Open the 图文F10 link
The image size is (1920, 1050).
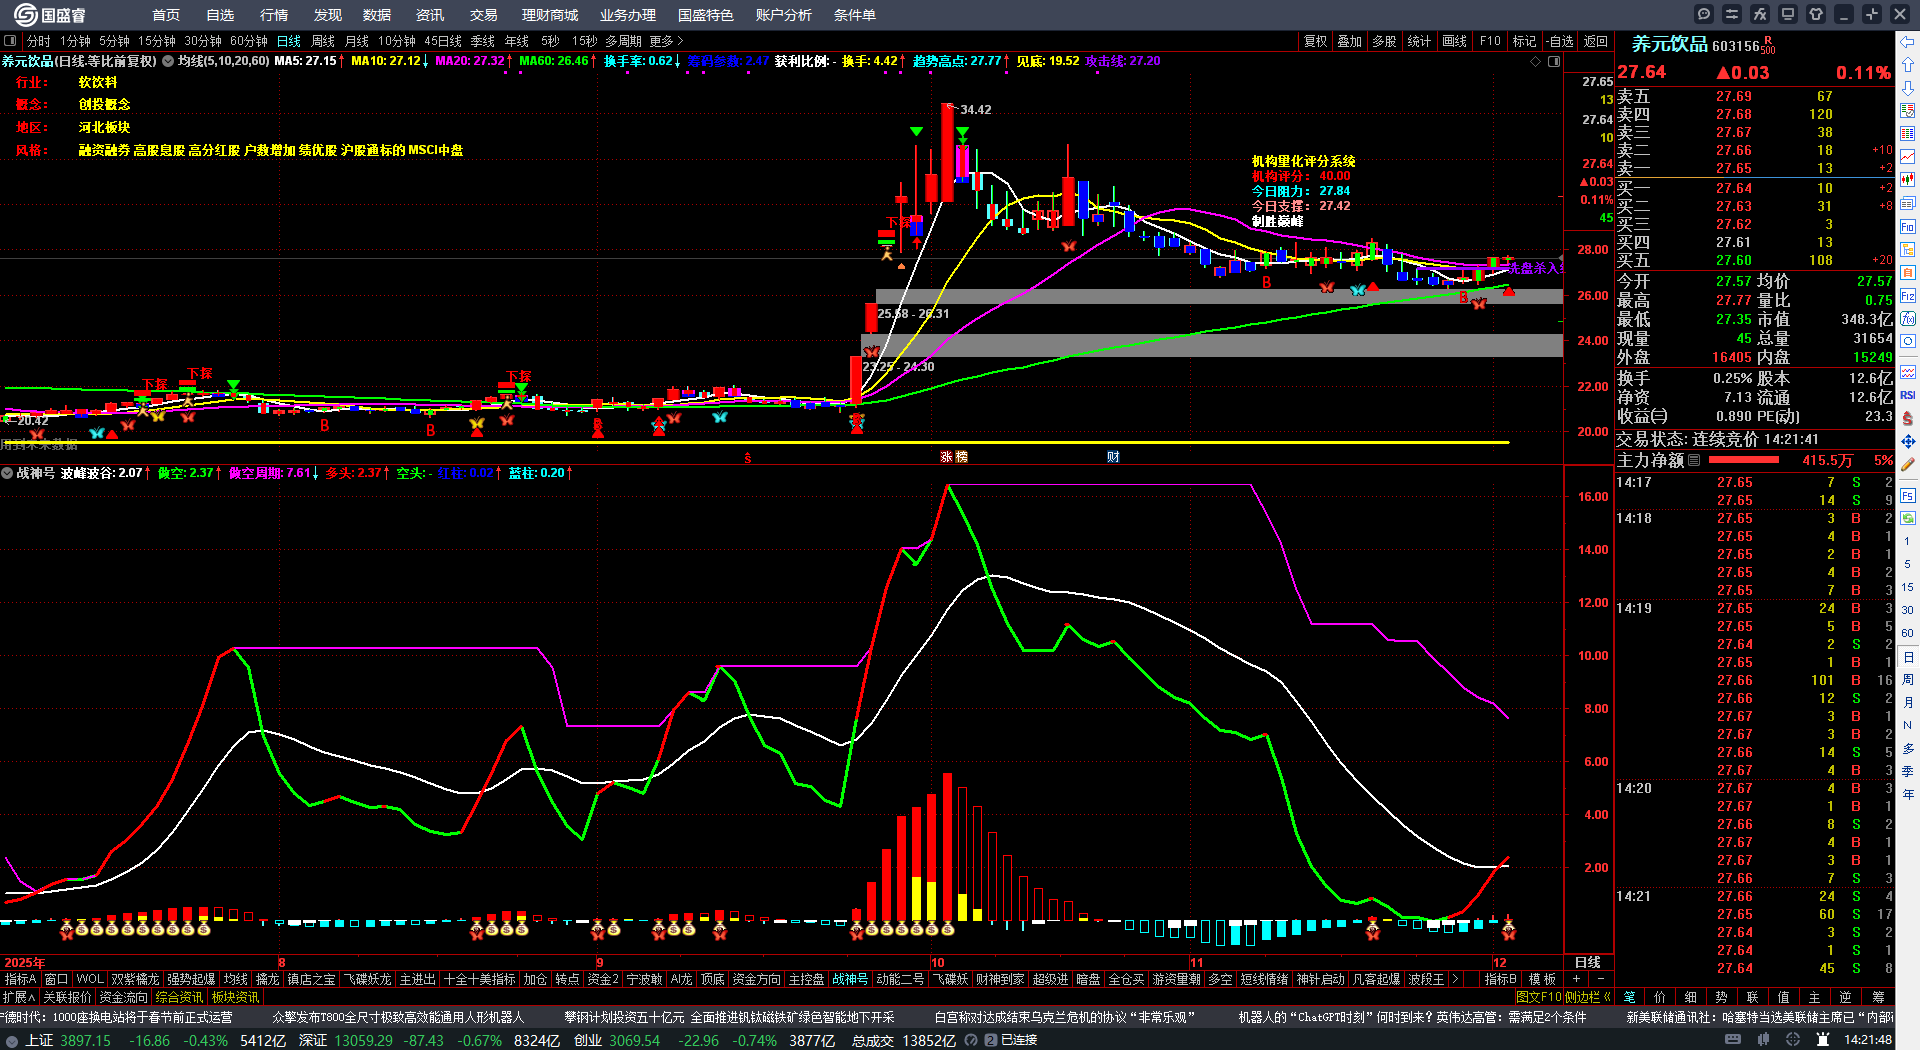coord(1538,997)
